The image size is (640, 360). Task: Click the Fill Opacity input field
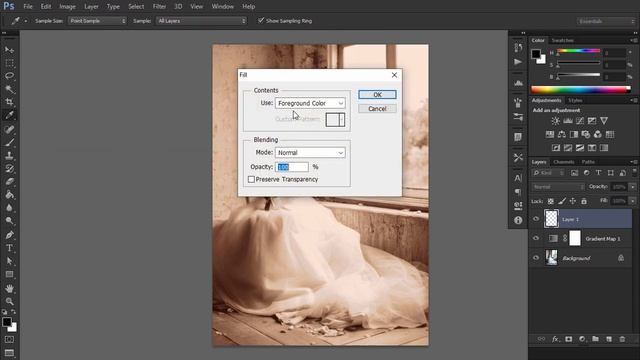[x=292, y=167]
